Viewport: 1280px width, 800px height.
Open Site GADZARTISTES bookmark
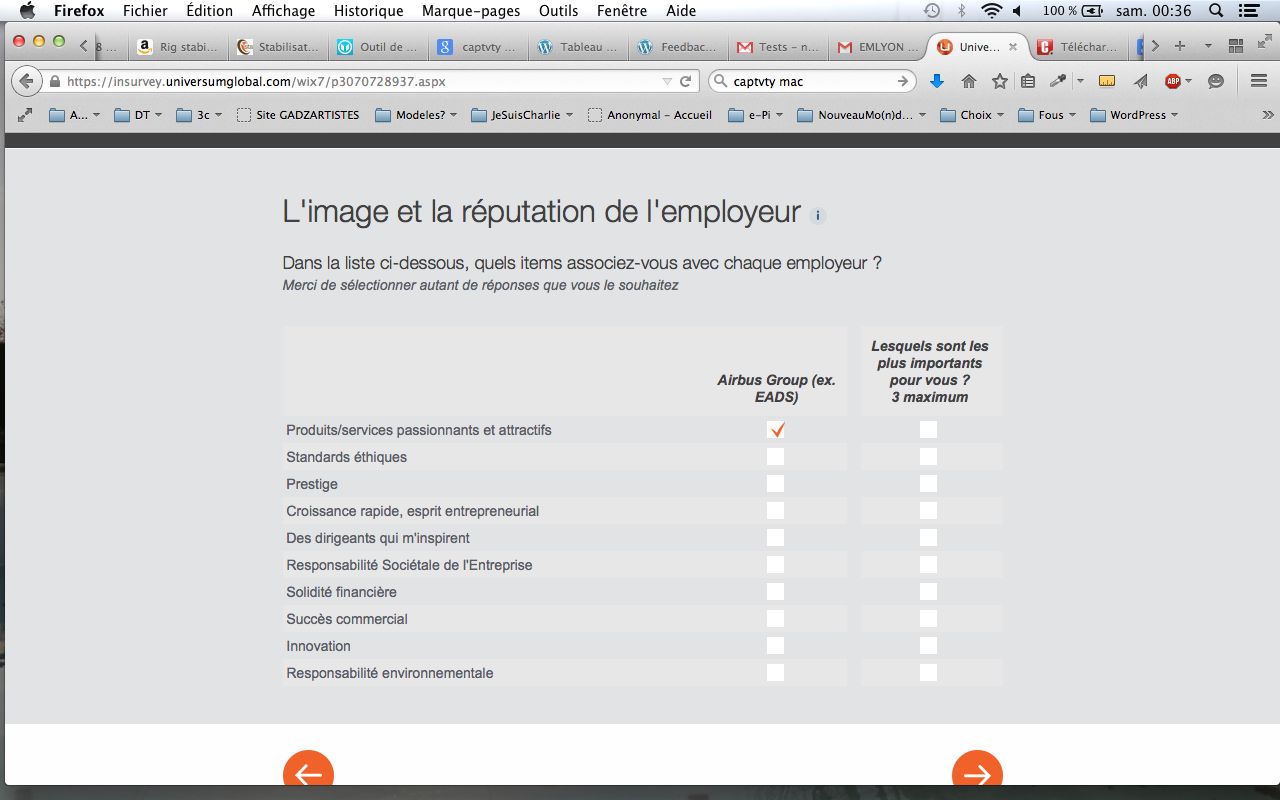pos(298,115)
